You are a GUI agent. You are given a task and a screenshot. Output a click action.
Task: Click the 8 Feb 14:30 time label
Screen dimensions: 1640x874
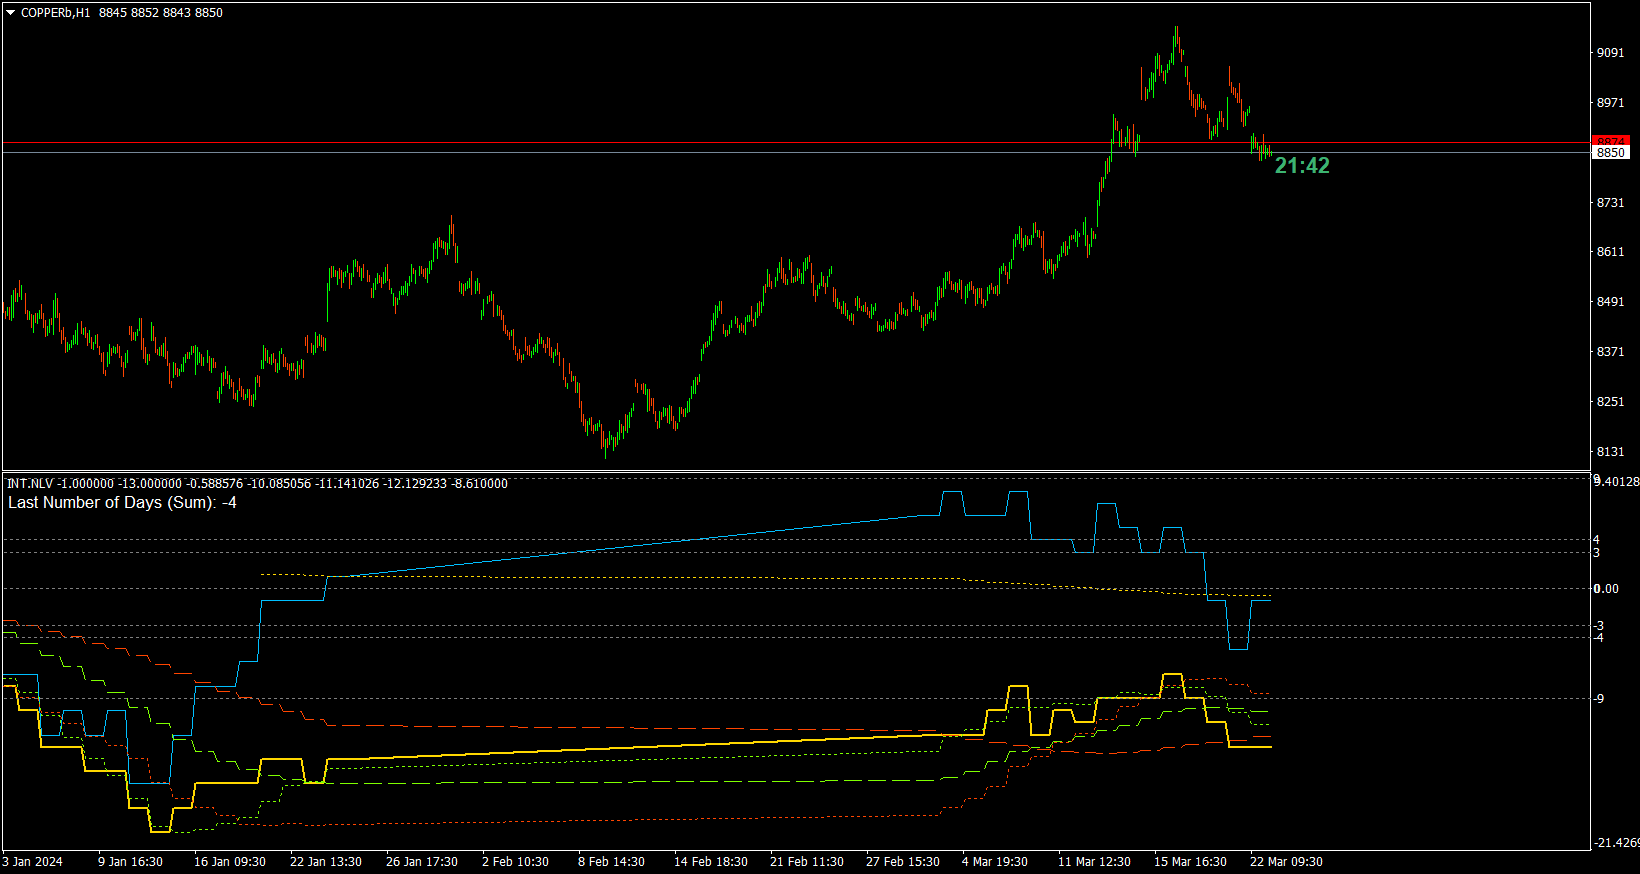611,862
